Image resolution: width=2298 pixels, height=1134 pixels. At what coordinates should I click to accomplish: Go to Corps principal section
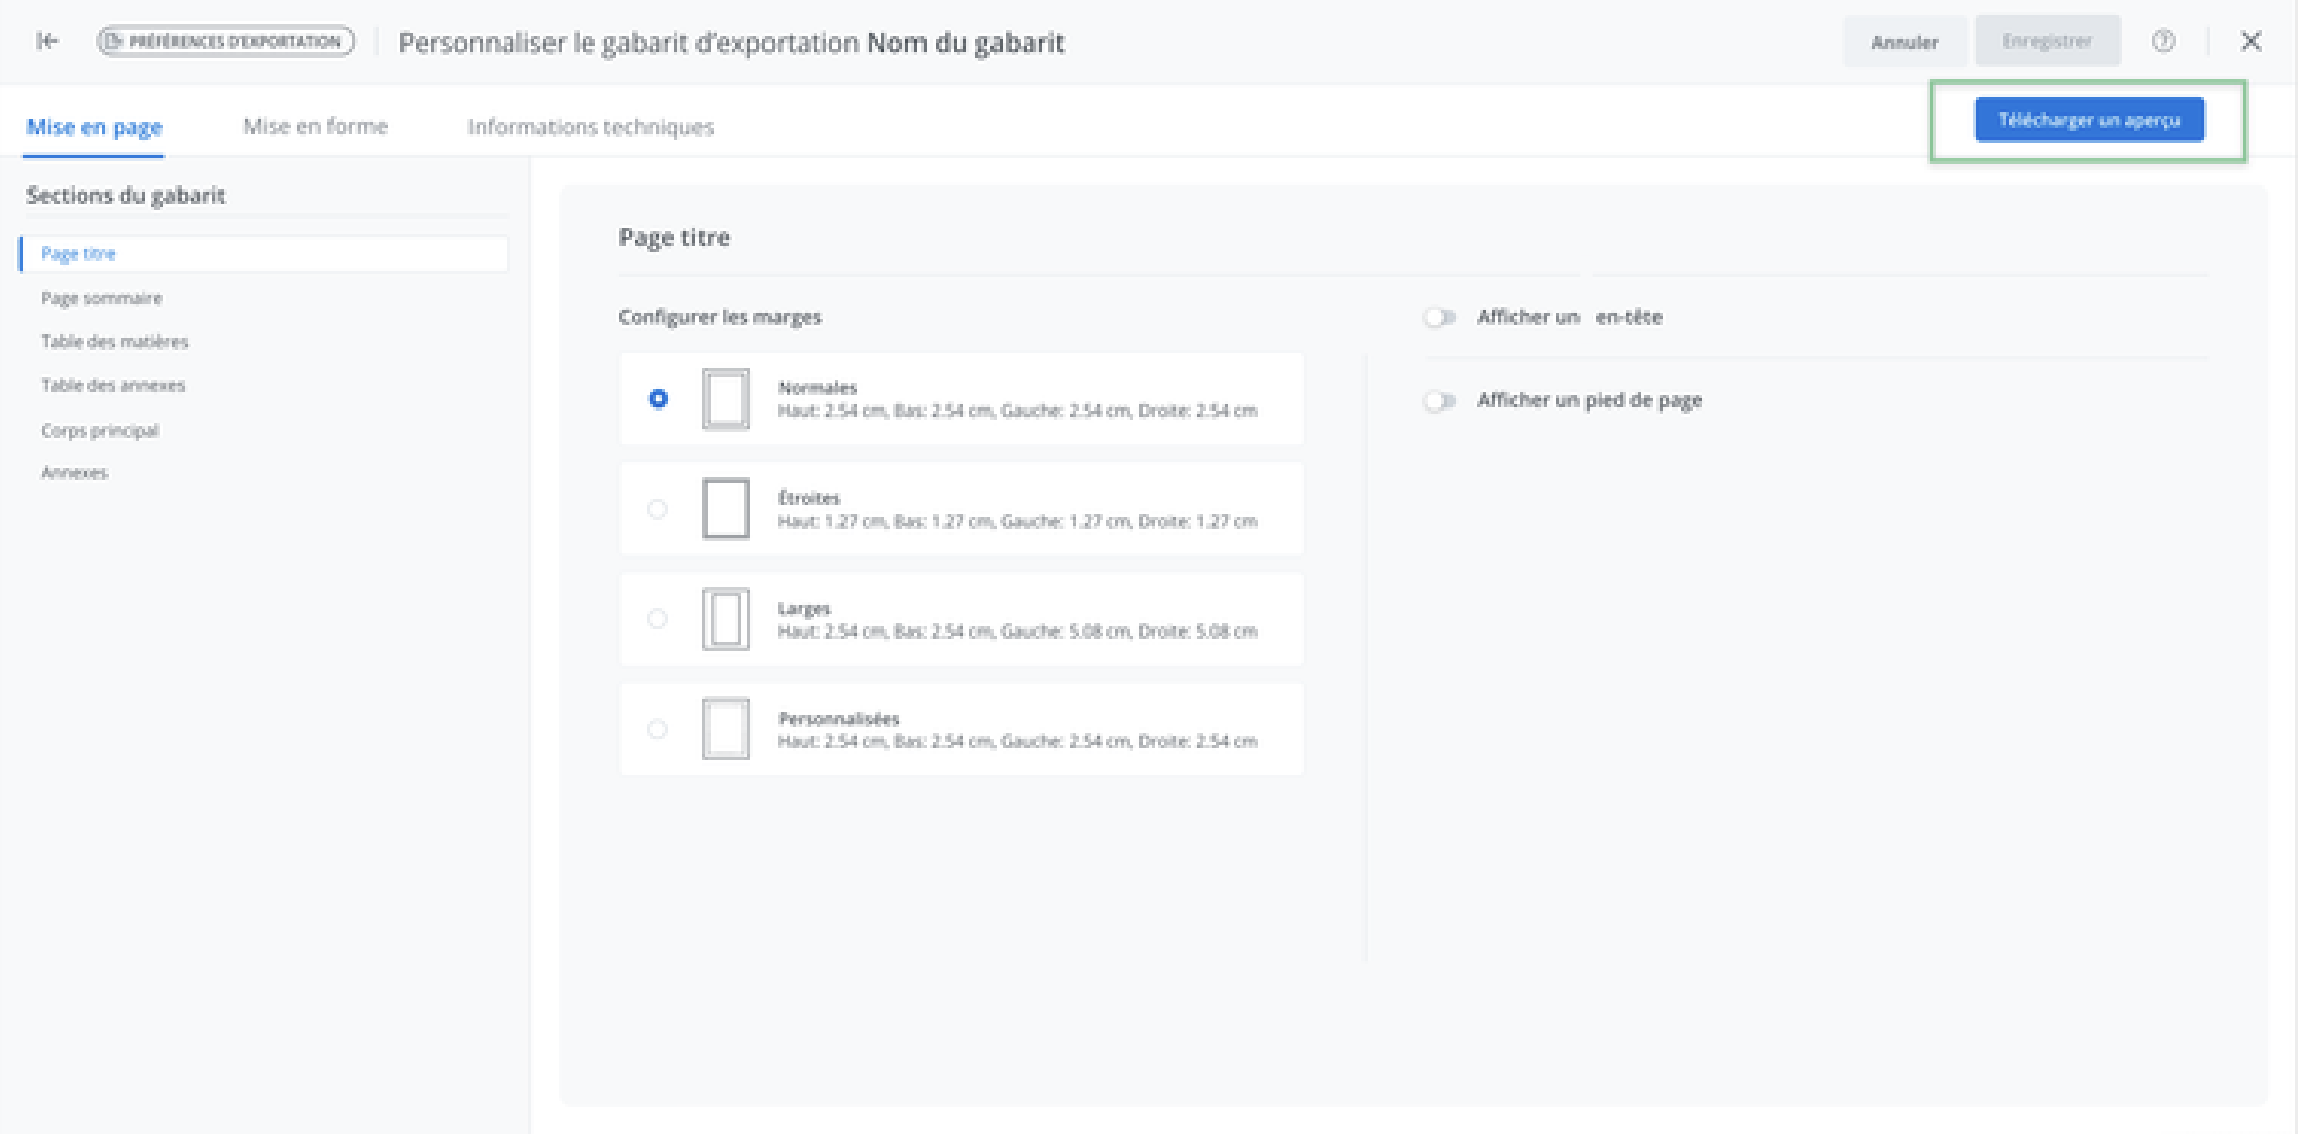100,431
